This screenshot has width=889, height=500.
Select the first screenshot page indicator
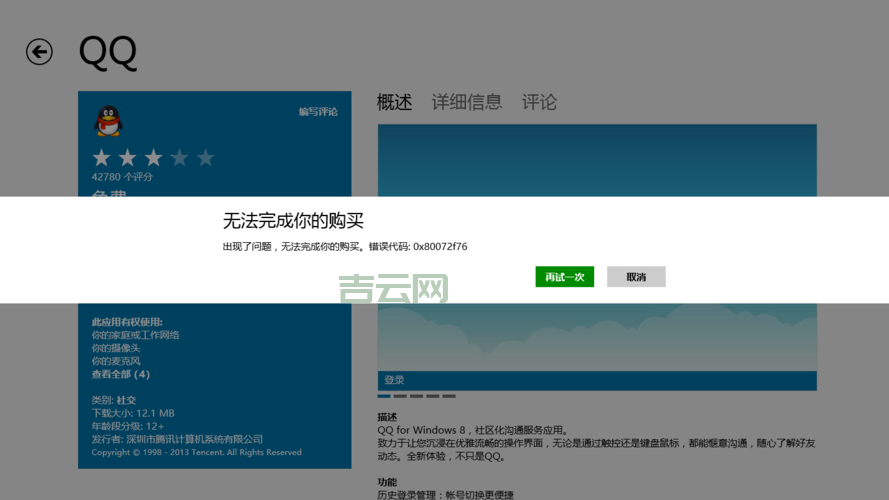pos(384,396)
